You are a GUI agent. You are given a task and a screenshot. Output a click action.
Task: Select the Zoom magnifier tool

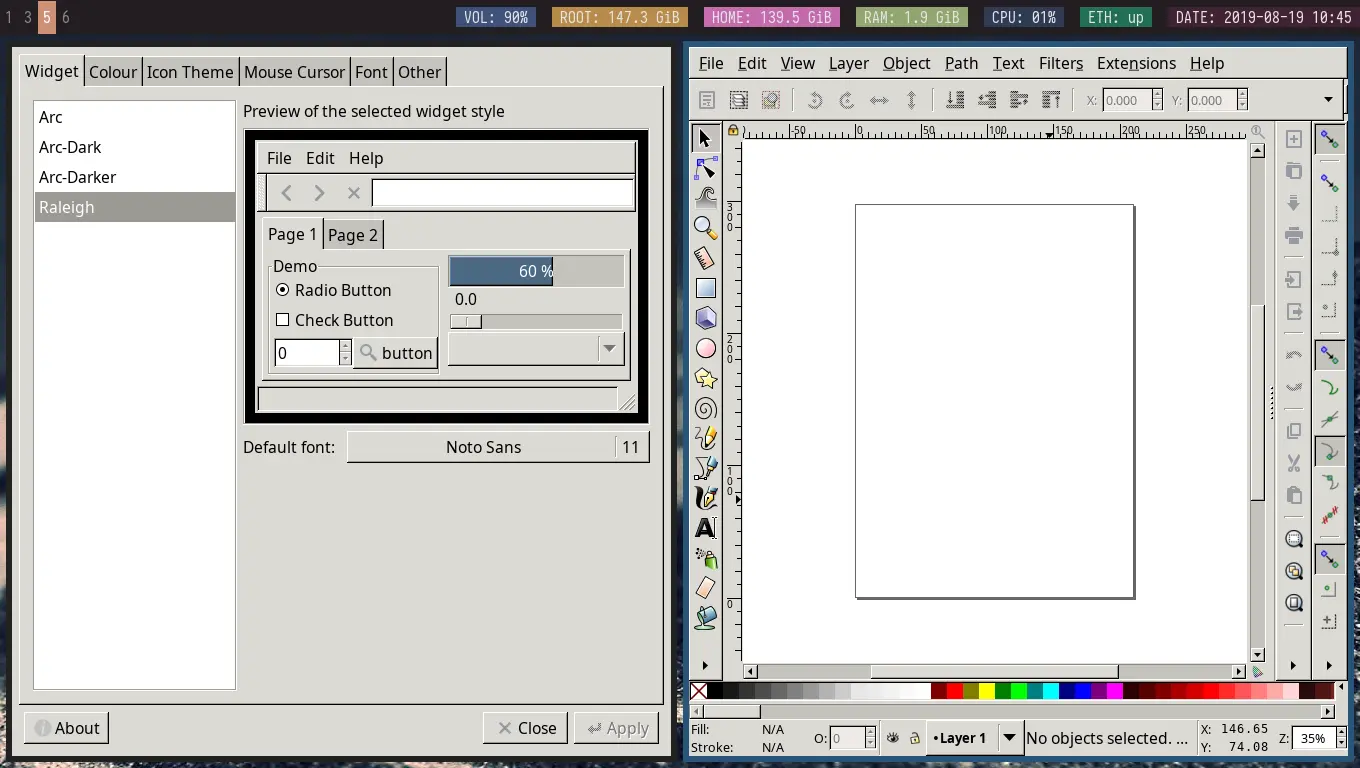tap(706, 228)
